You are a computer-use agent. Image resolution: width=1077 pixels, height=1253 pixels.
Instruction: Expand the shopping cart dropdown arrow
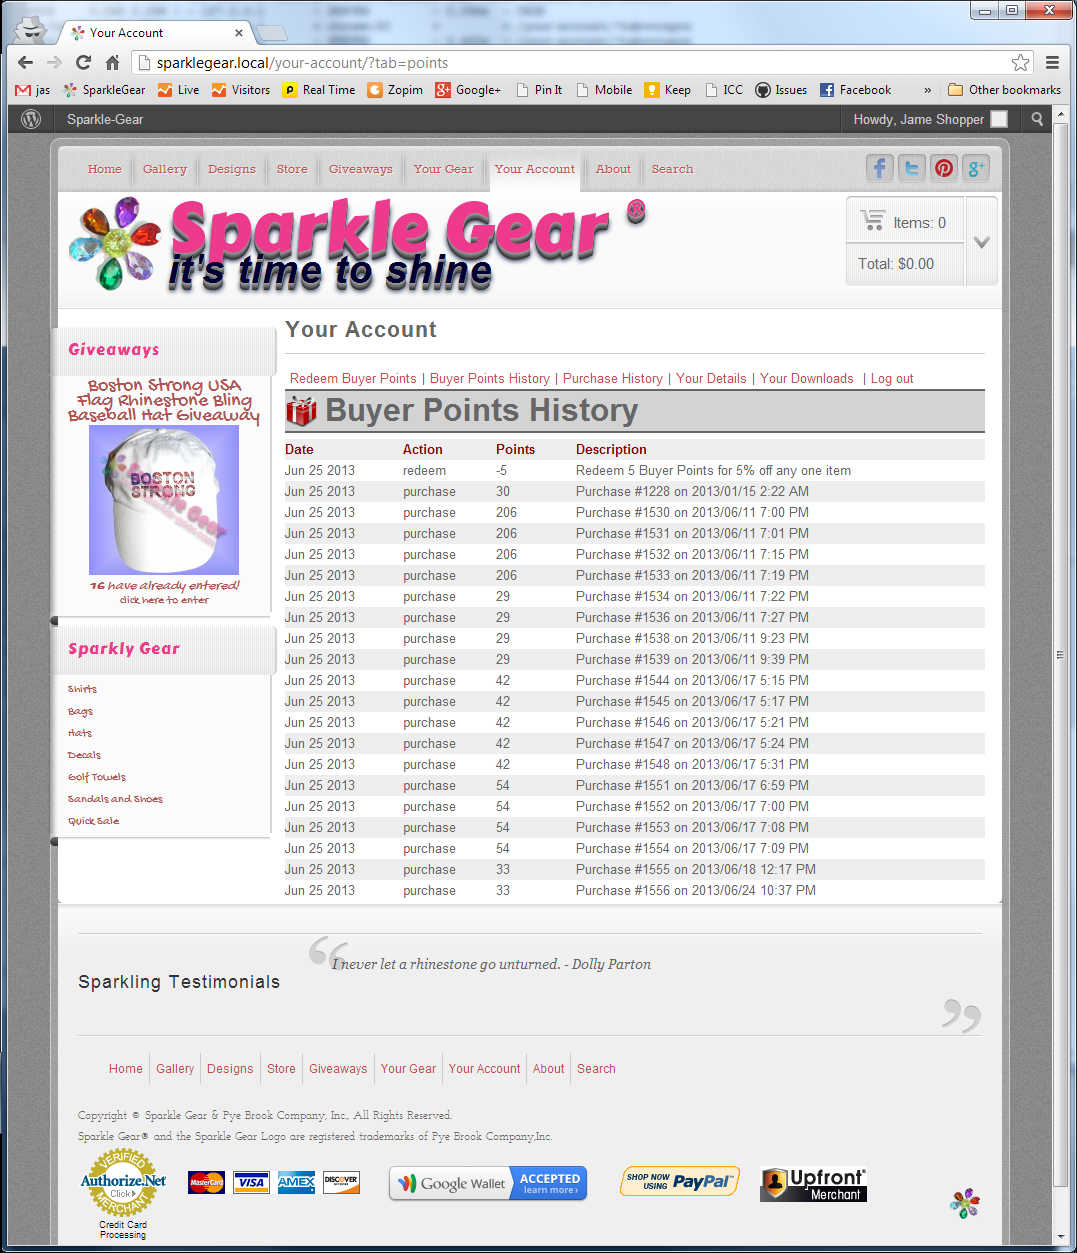point(981,242)
